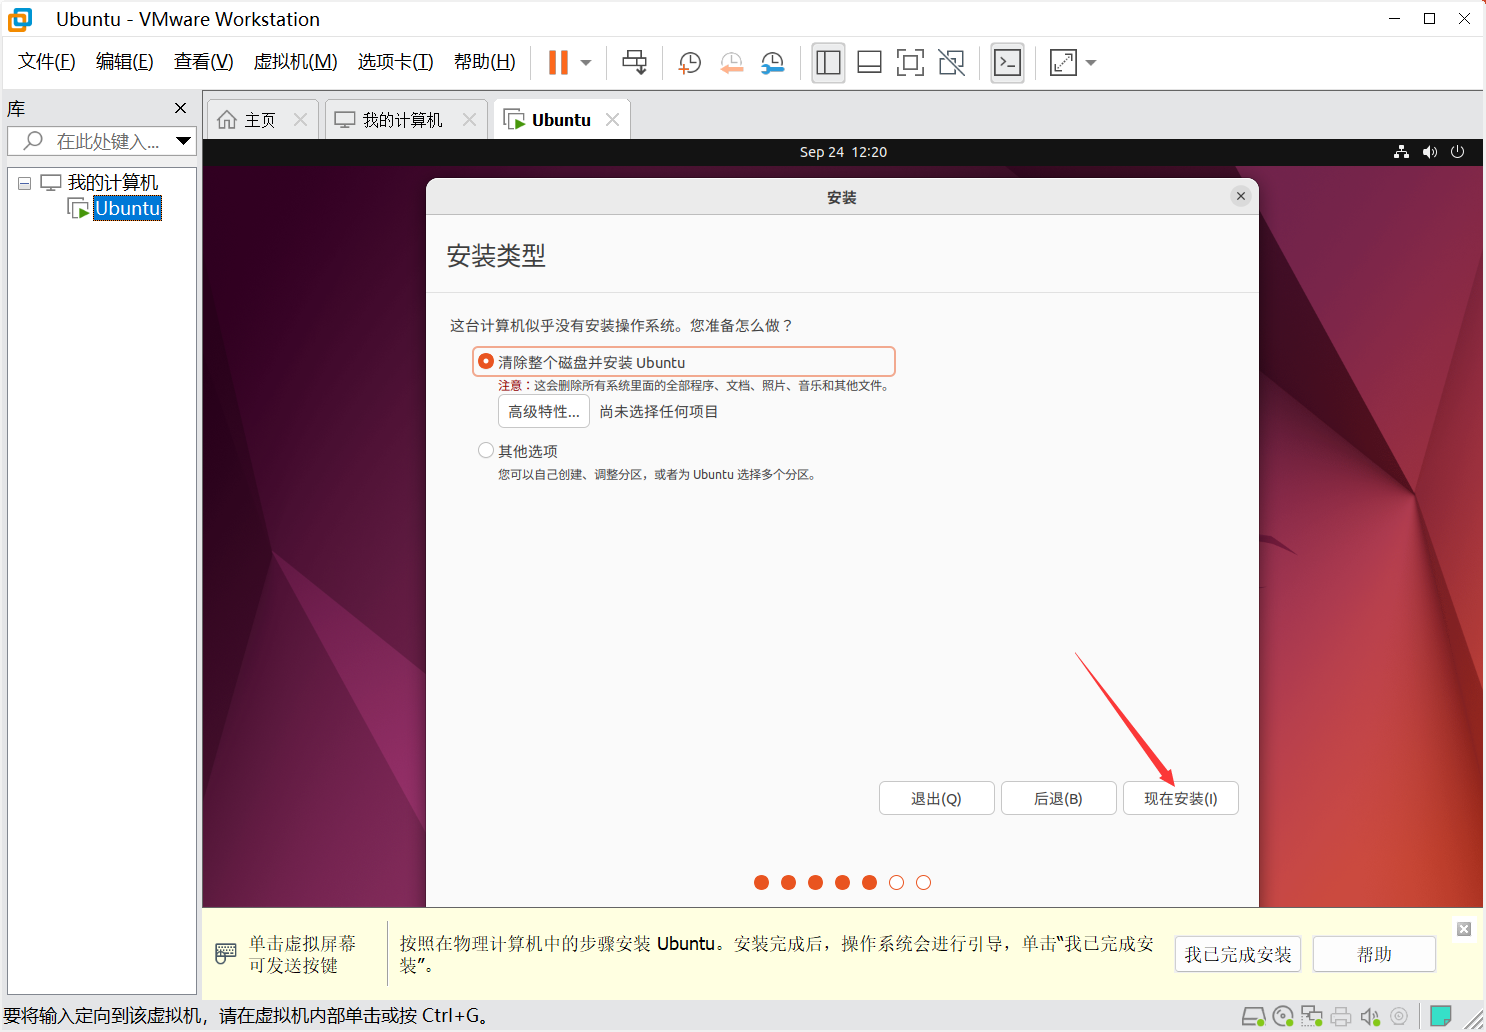The height and width of the screenshot is (1032, 1486).
Task: Click the keyboard icon in hint bar
Action: click(x=226, y=954)
